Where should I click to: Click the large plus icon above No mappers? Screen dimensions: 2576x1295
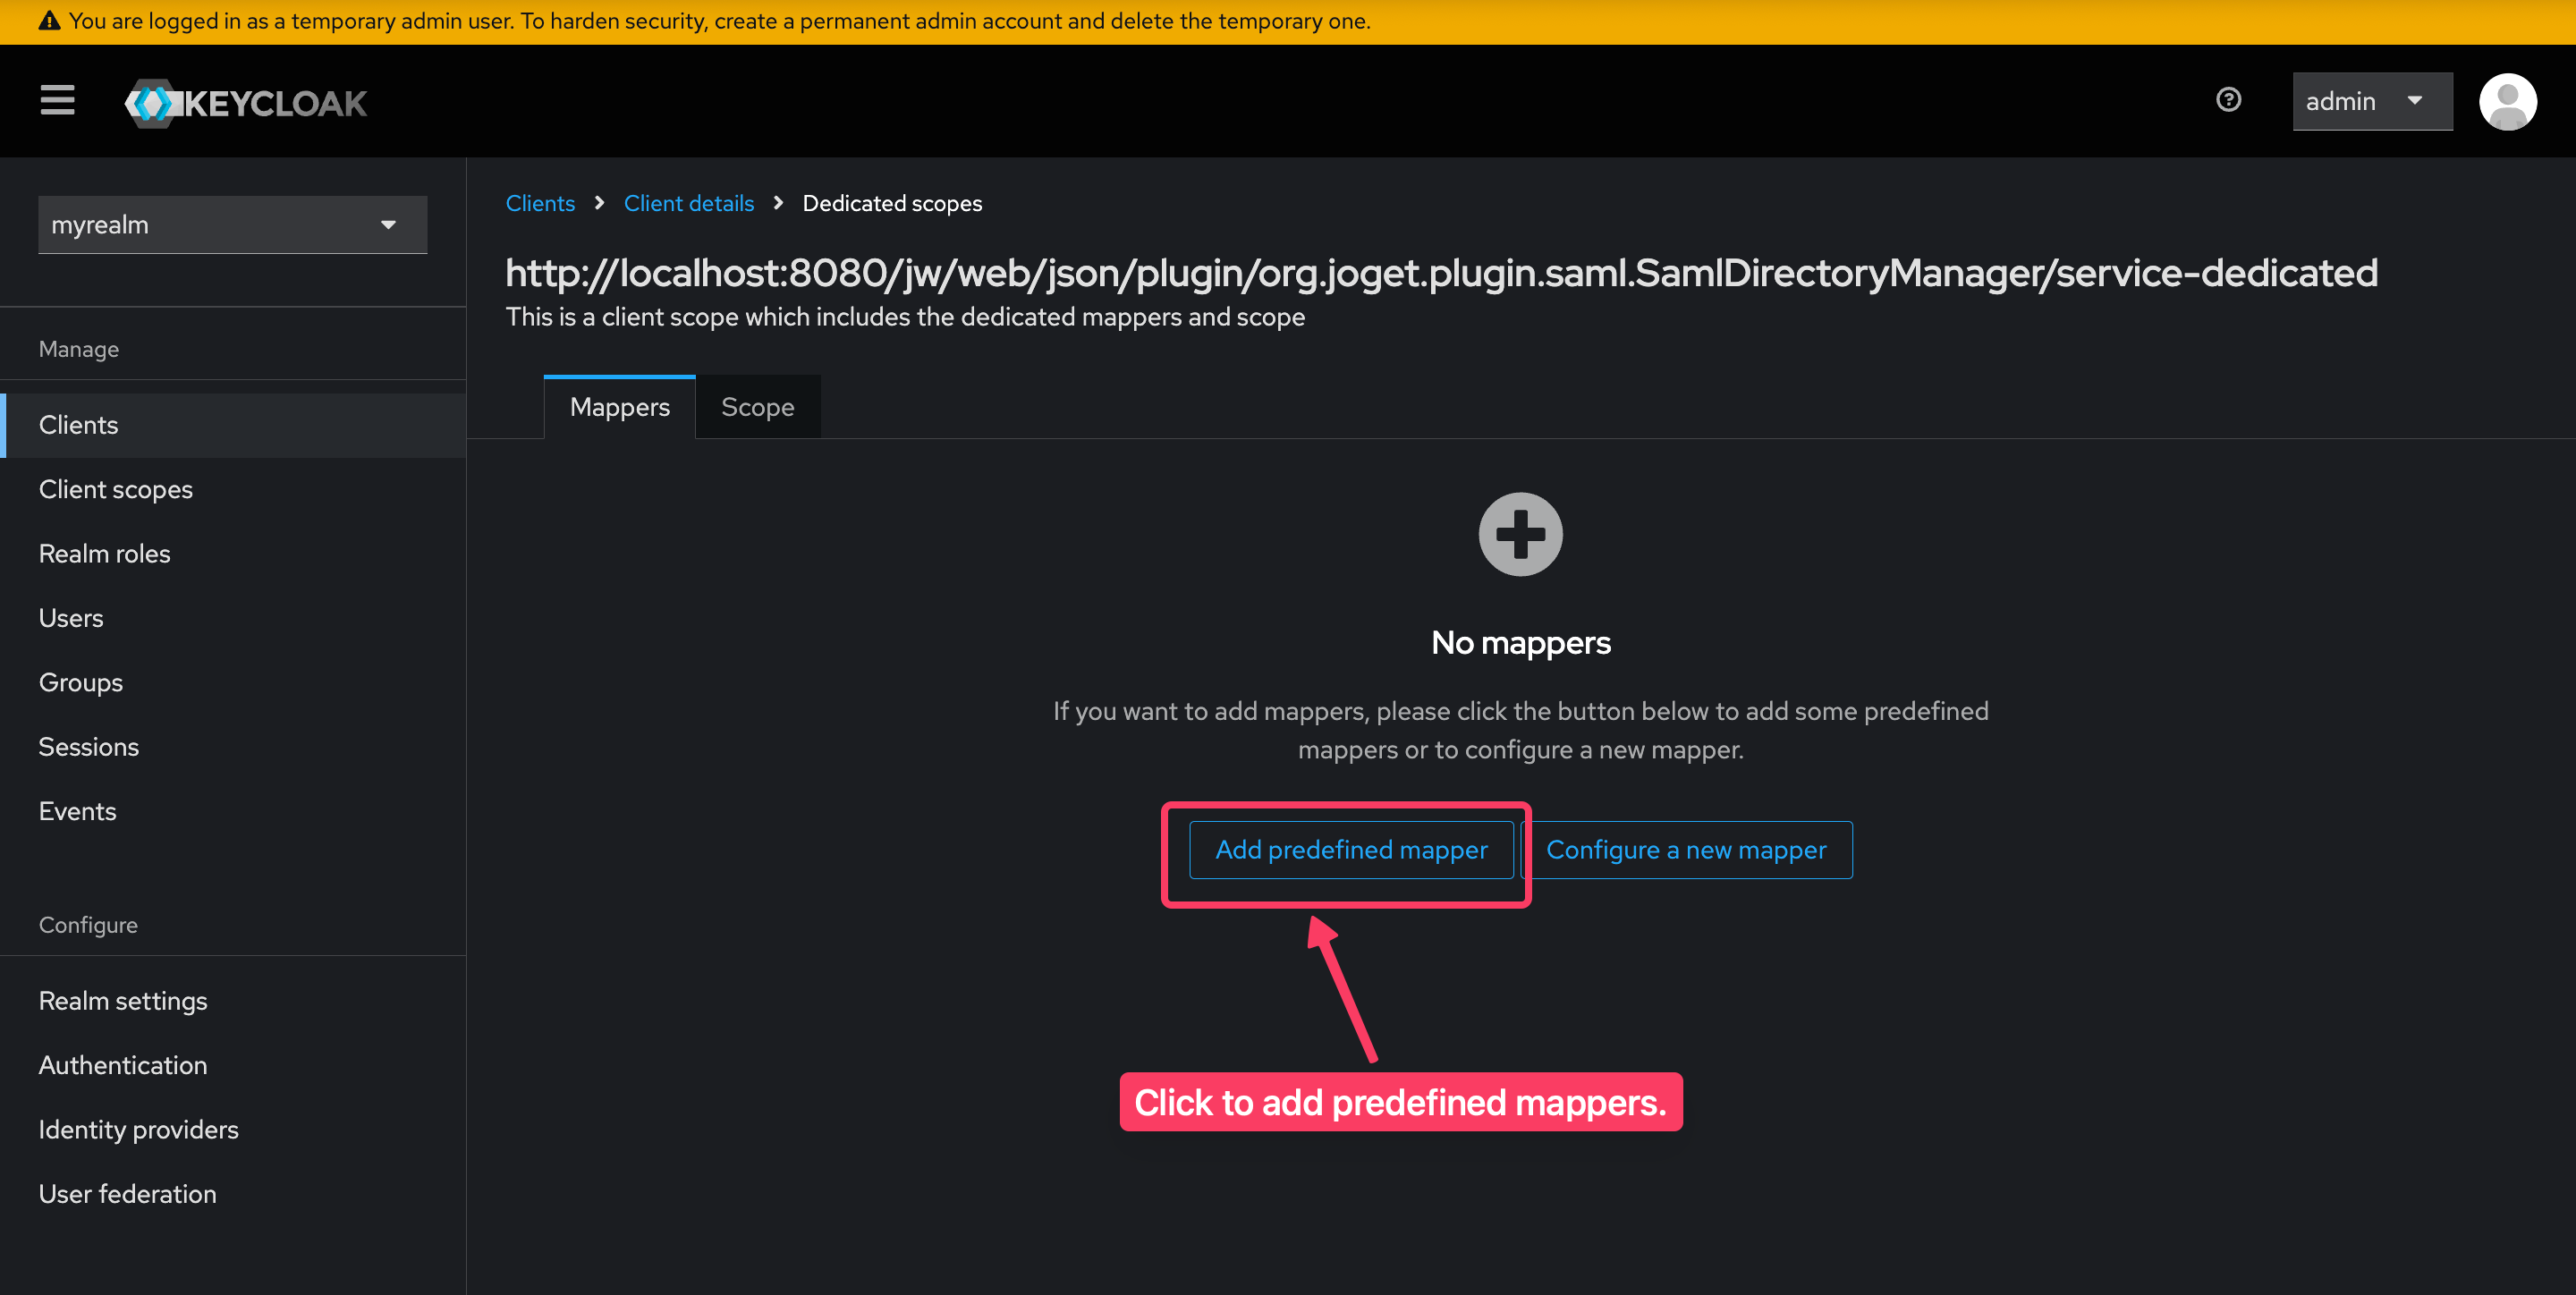click(x=1520, y=534)
